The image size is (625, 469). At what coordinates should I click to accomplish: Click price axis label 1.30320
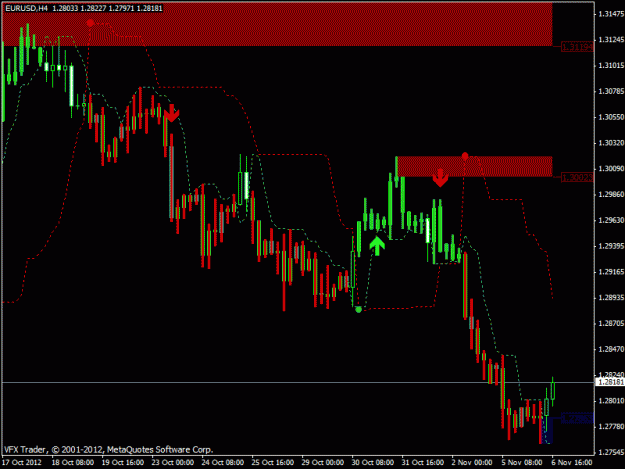(611, 143)
